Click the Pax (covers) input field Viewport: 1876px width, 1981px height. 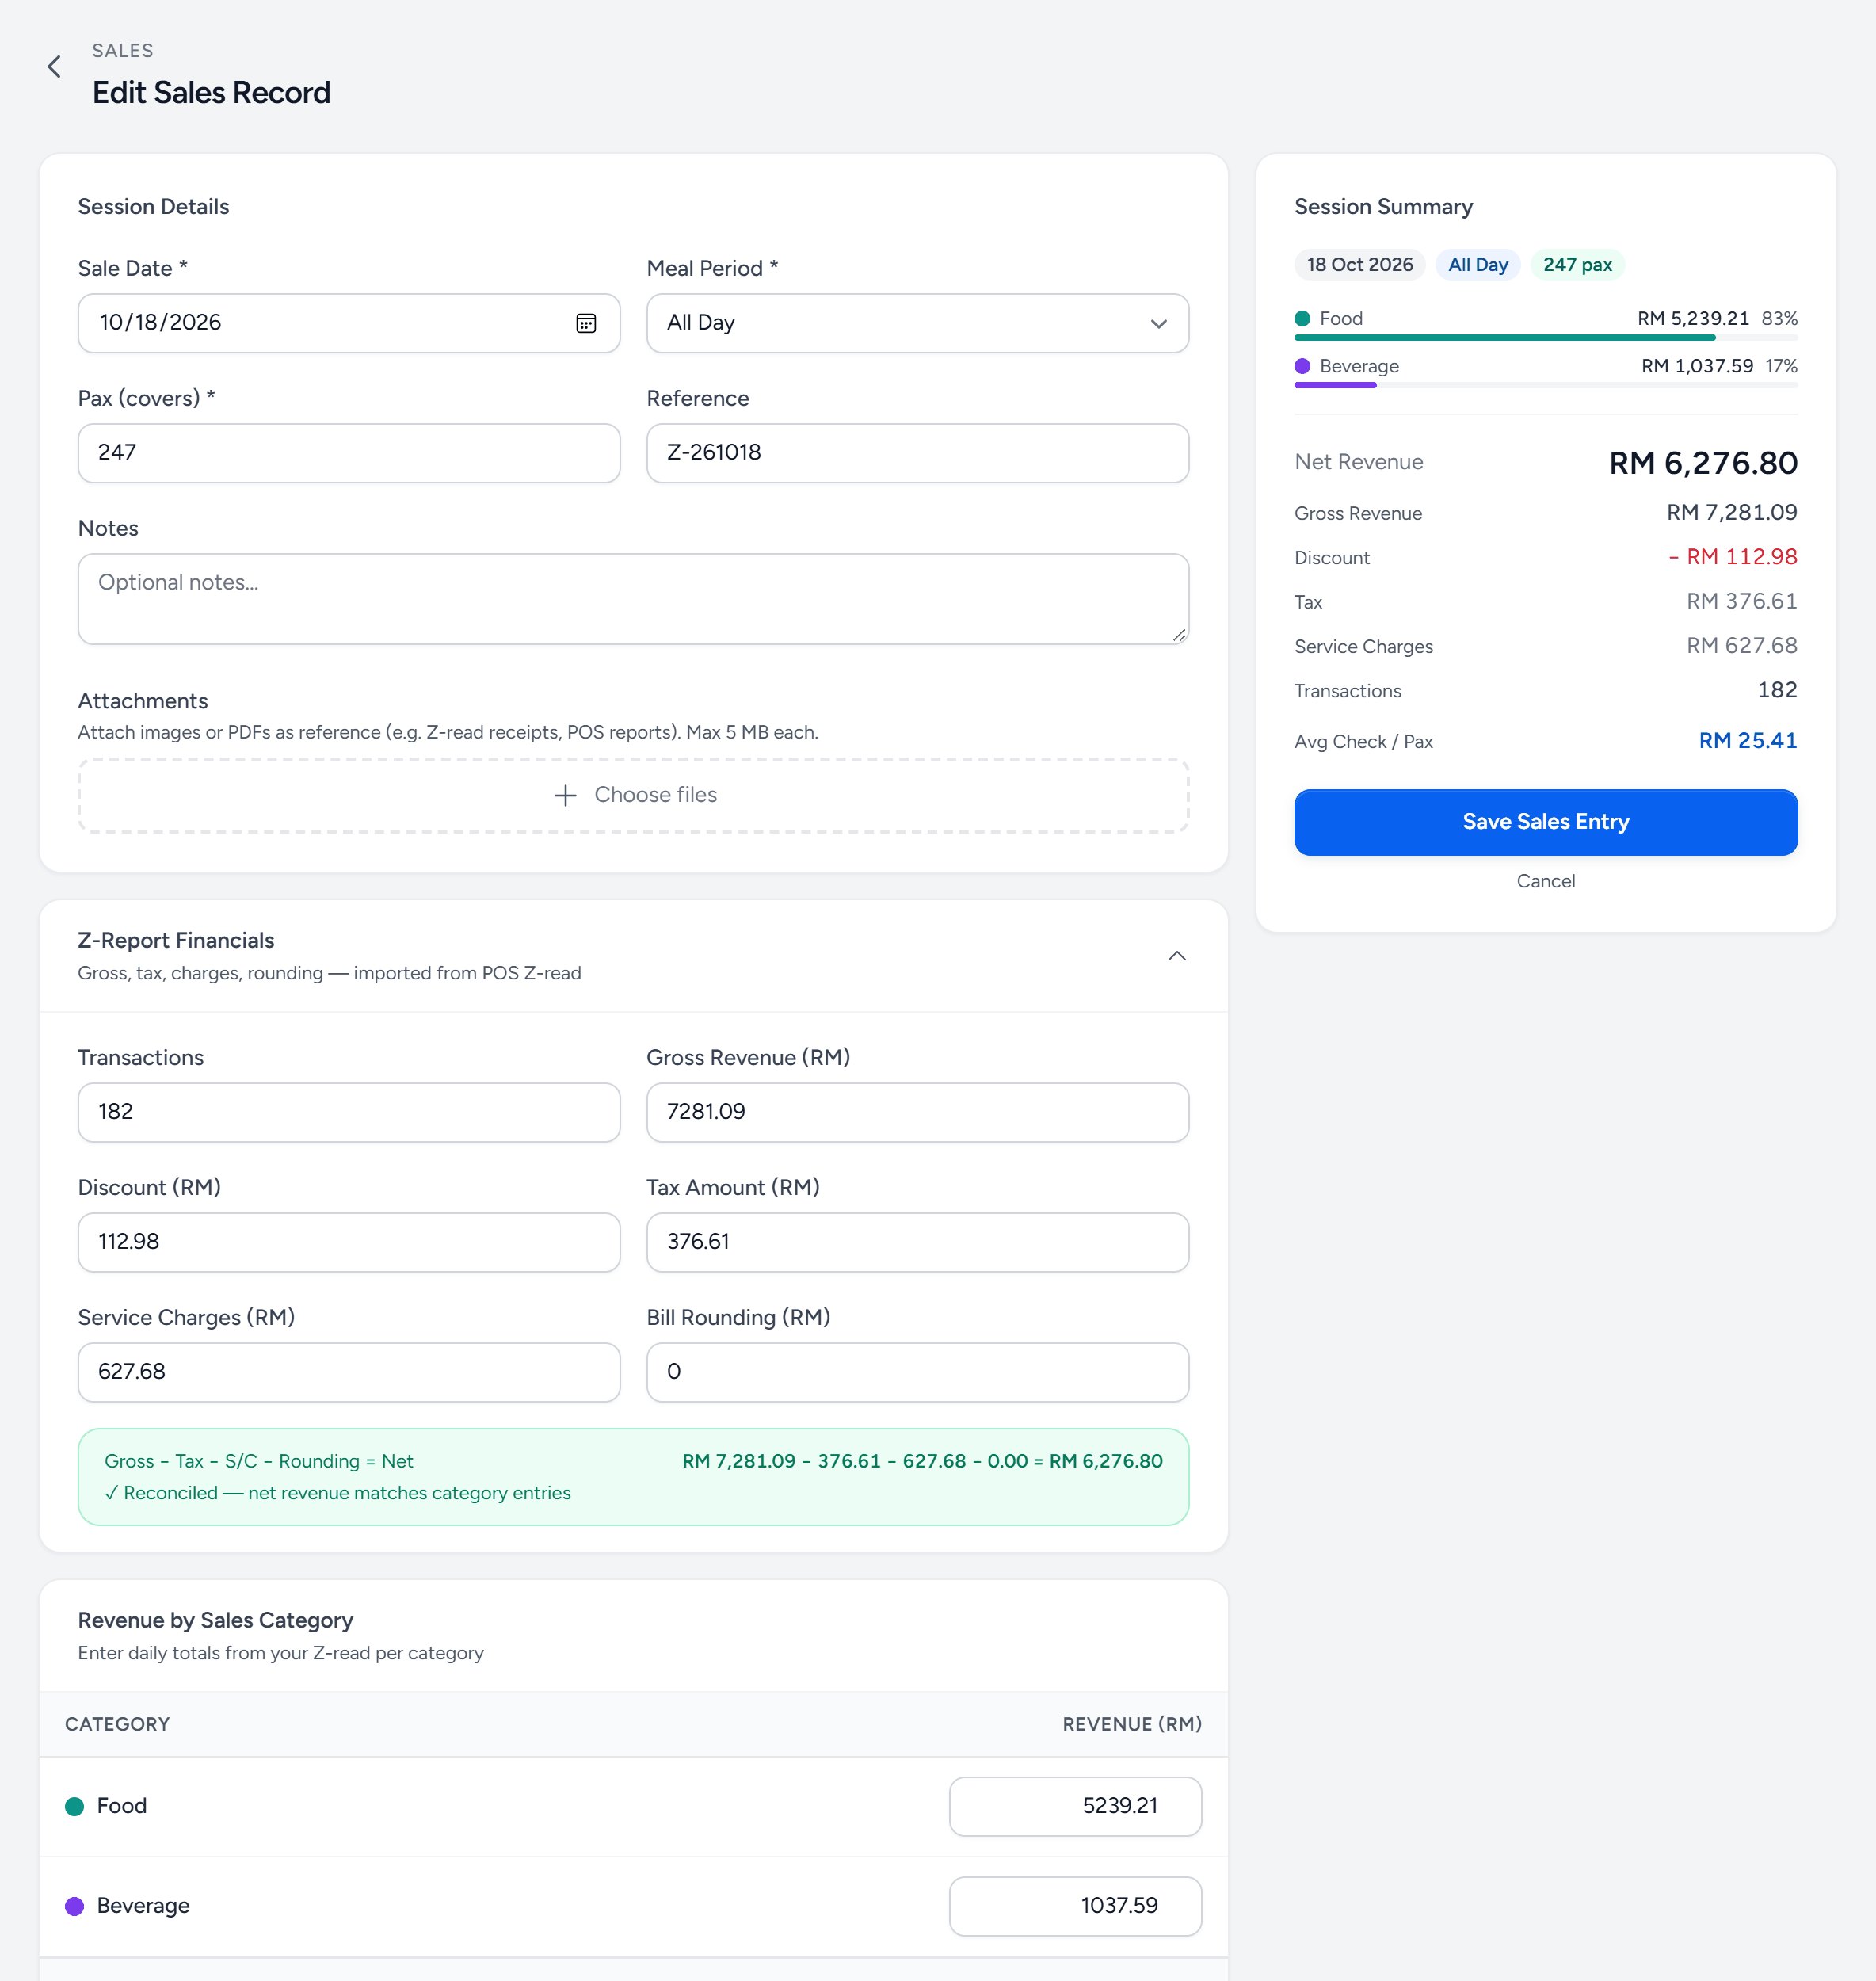(x=349, y=453)
